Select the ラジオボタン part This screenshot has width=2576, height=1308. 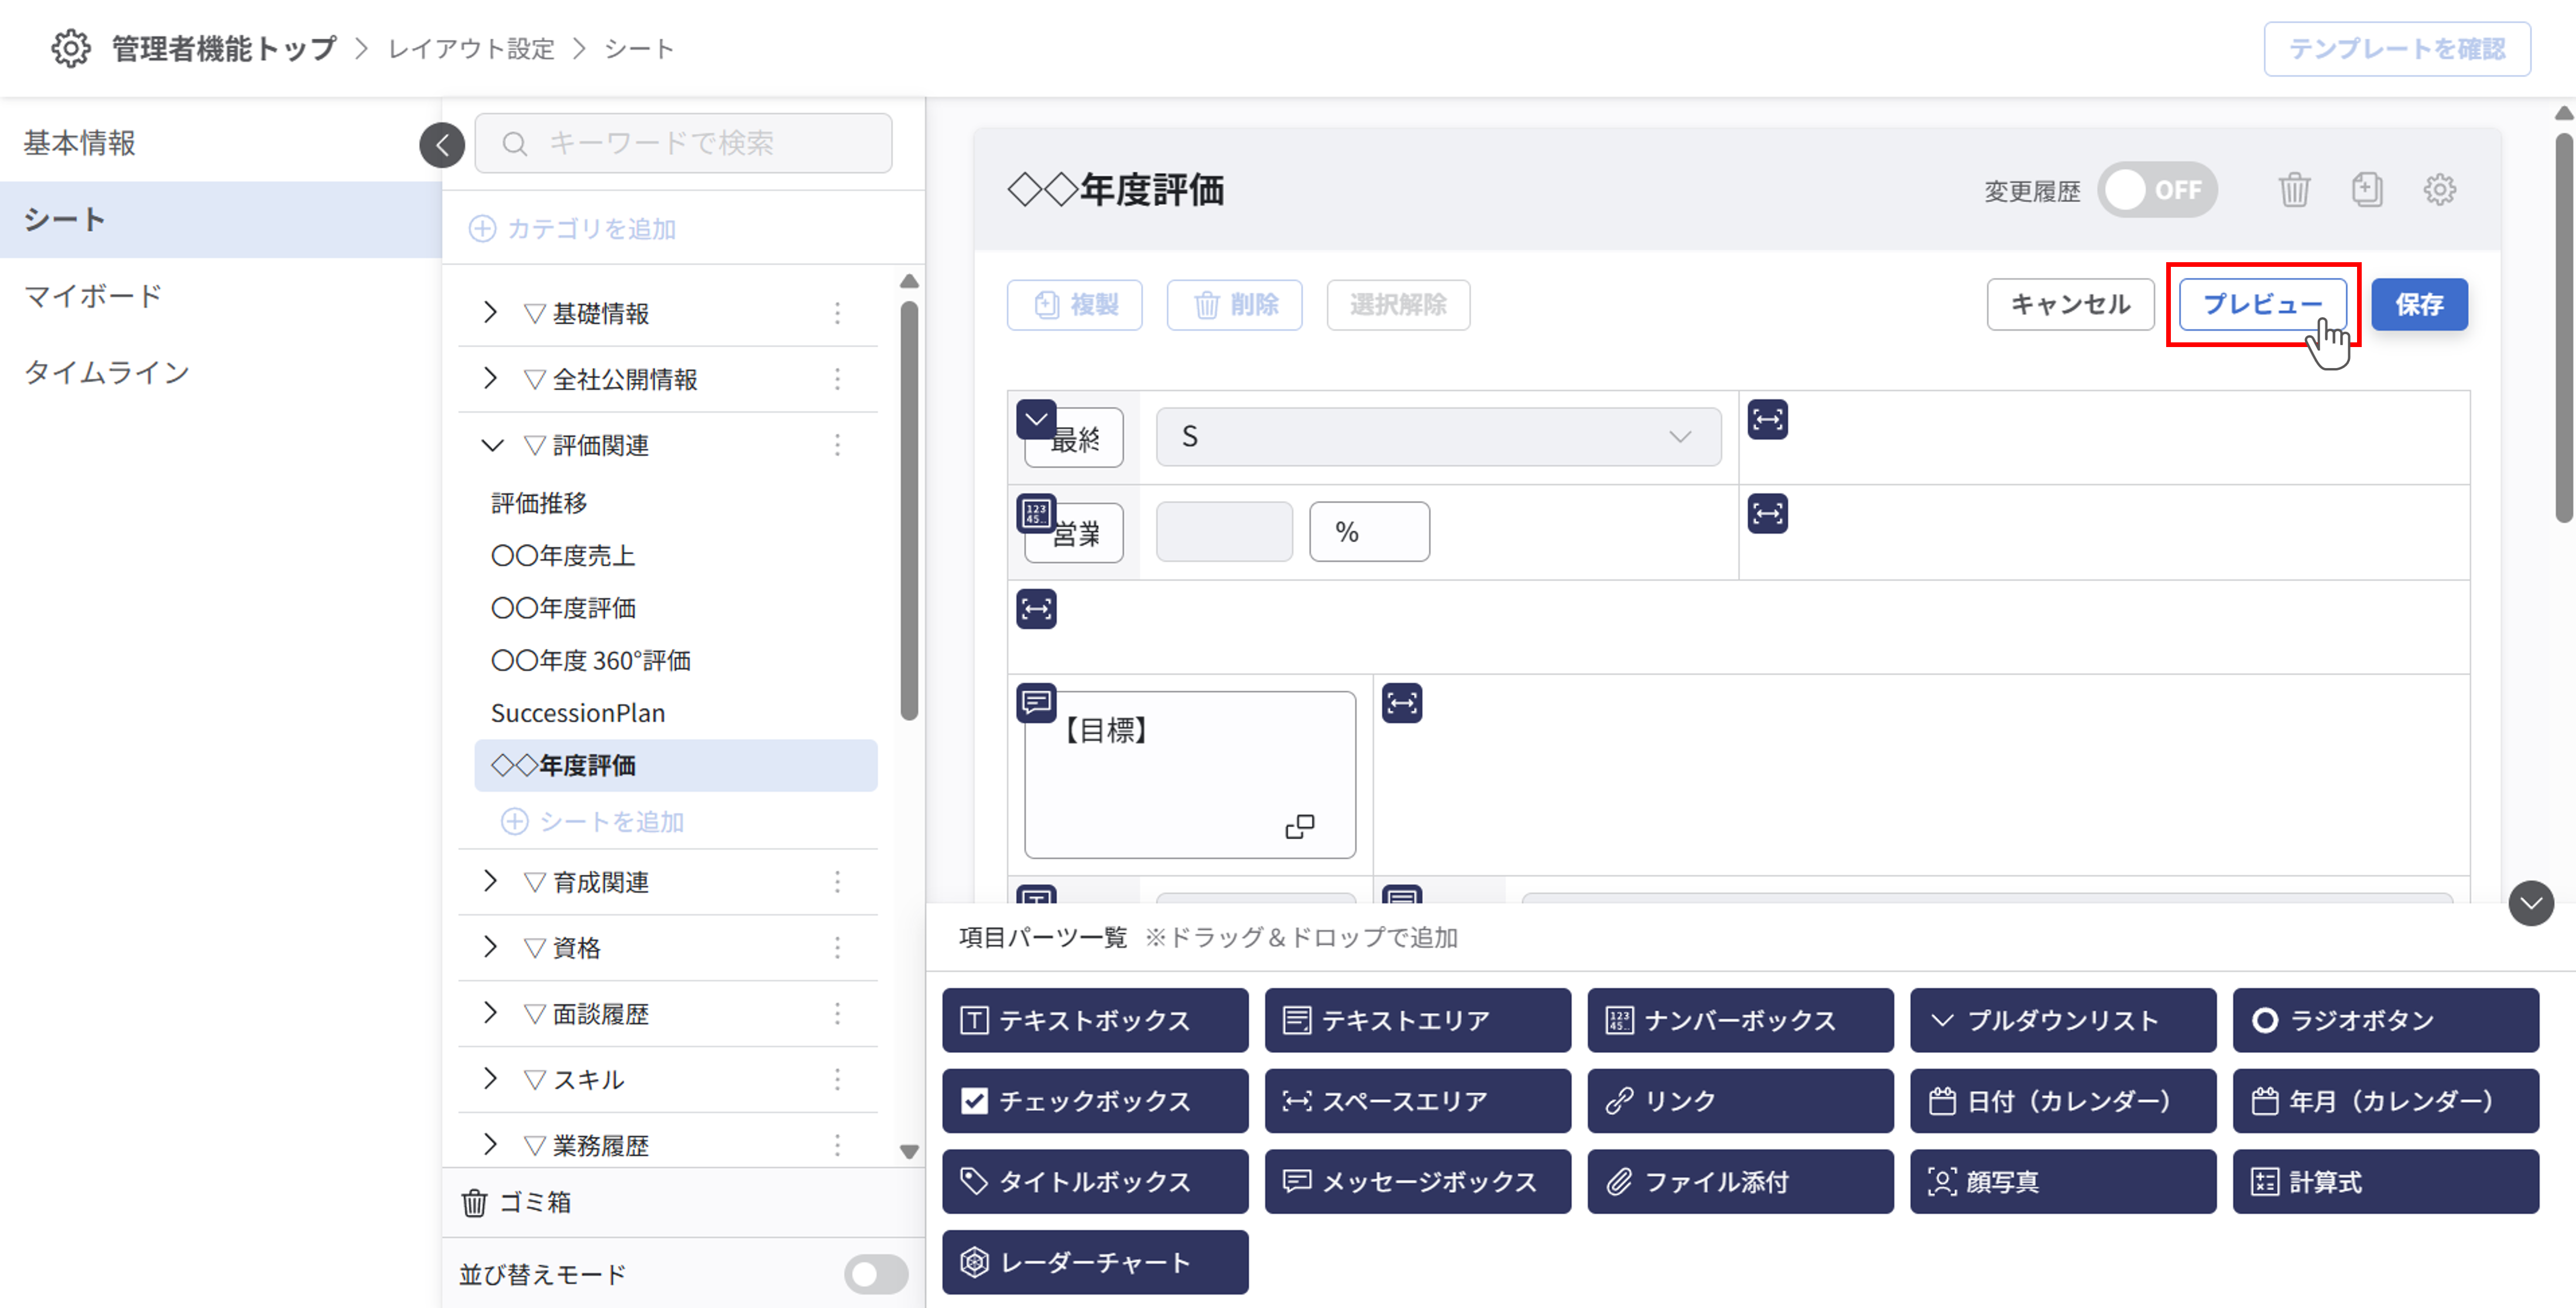click(2386, 1020)
